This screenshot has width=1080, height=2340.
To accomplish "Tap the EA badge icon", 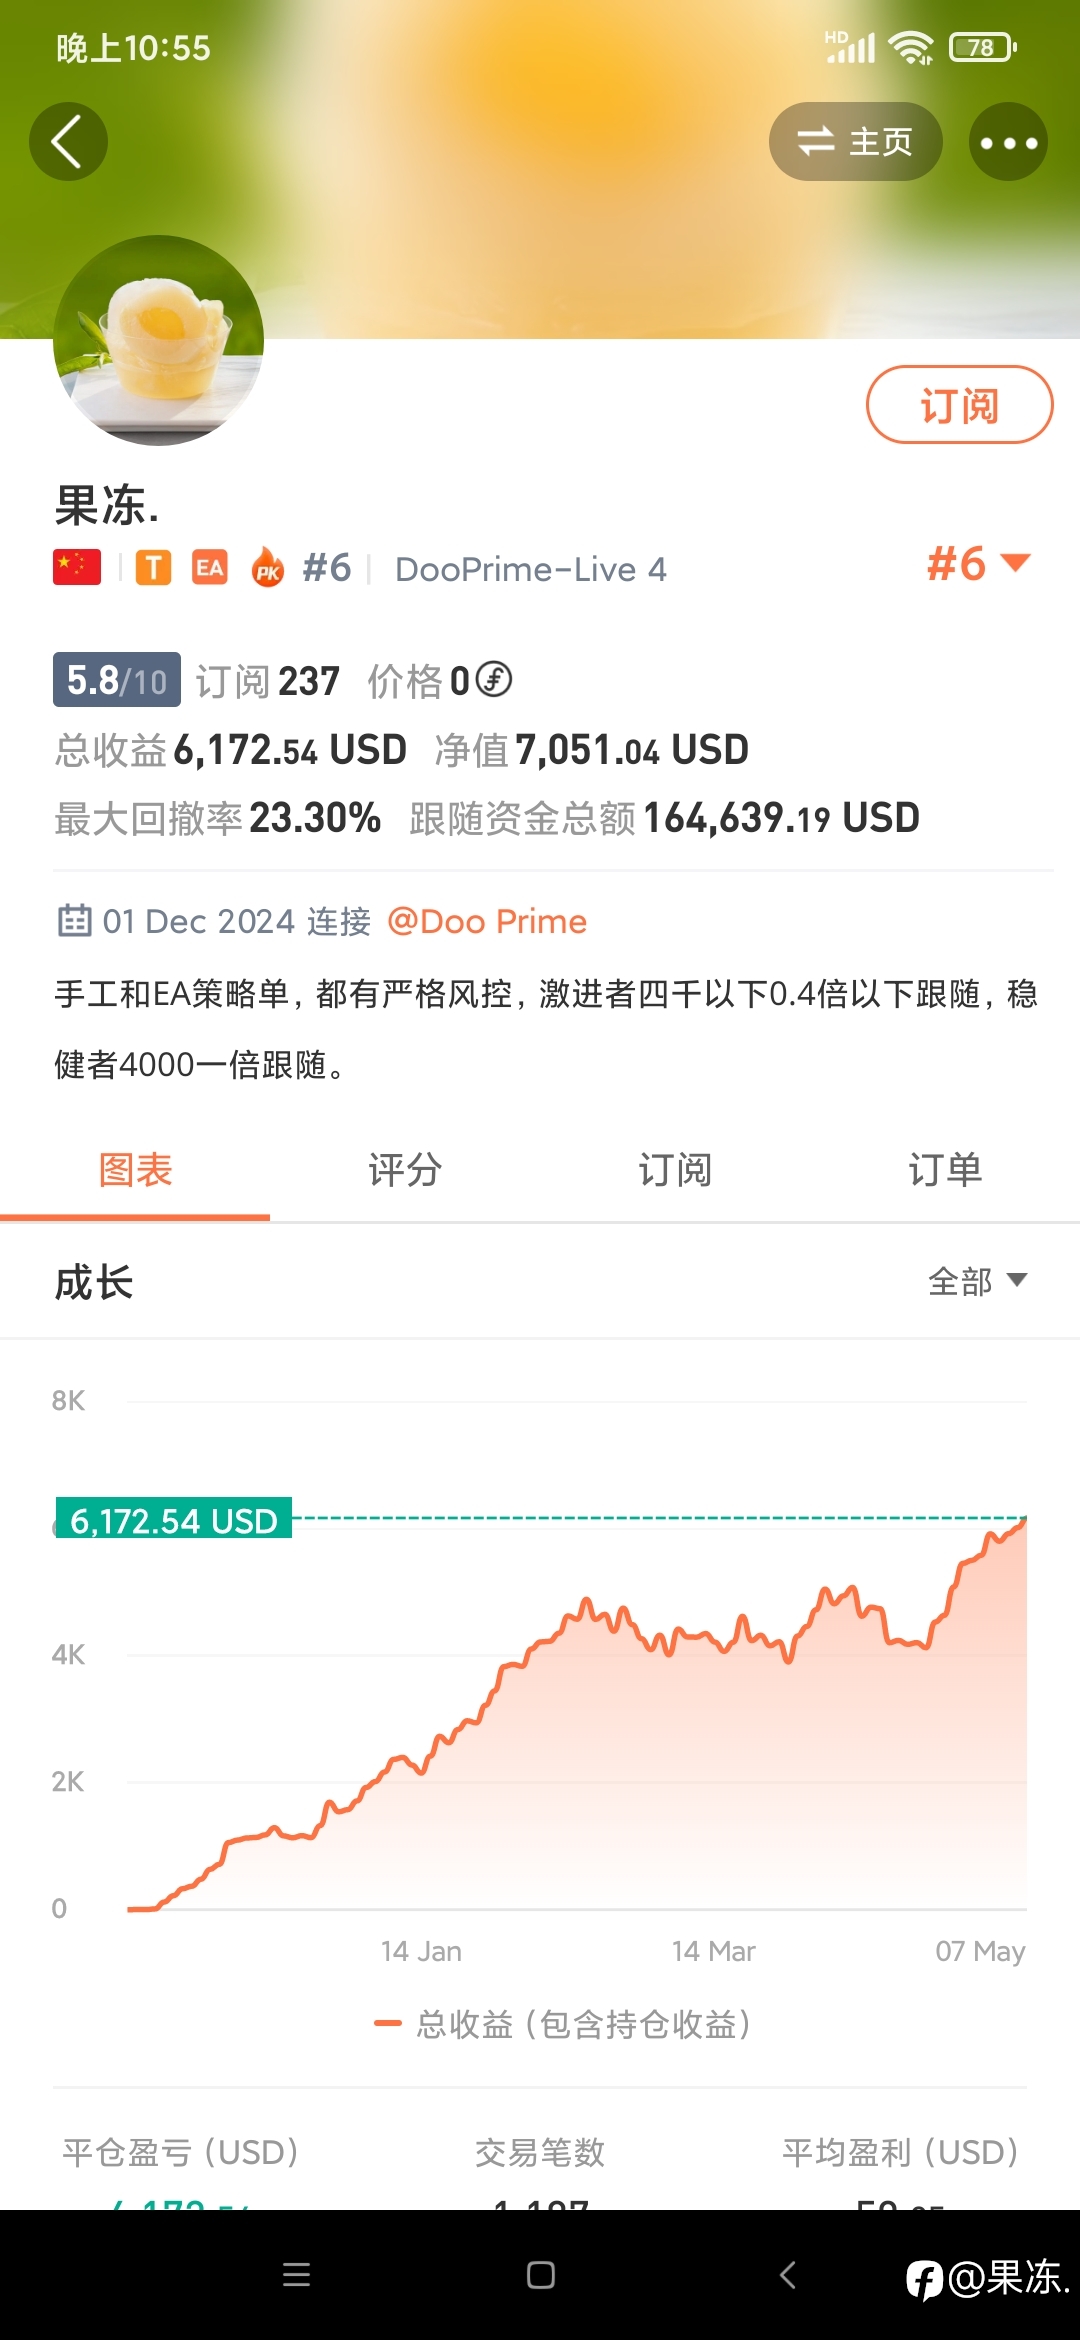I will click(x=209, y=567).
